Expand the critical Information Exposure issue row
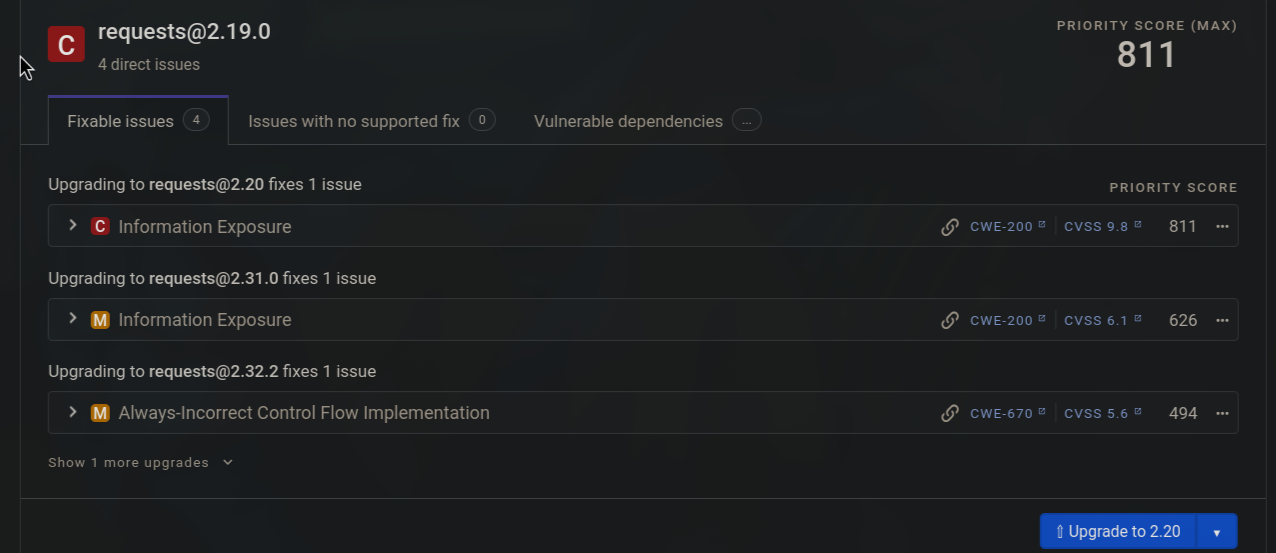The height and width of the screenshot is (553, 1276). click(72, 226)
